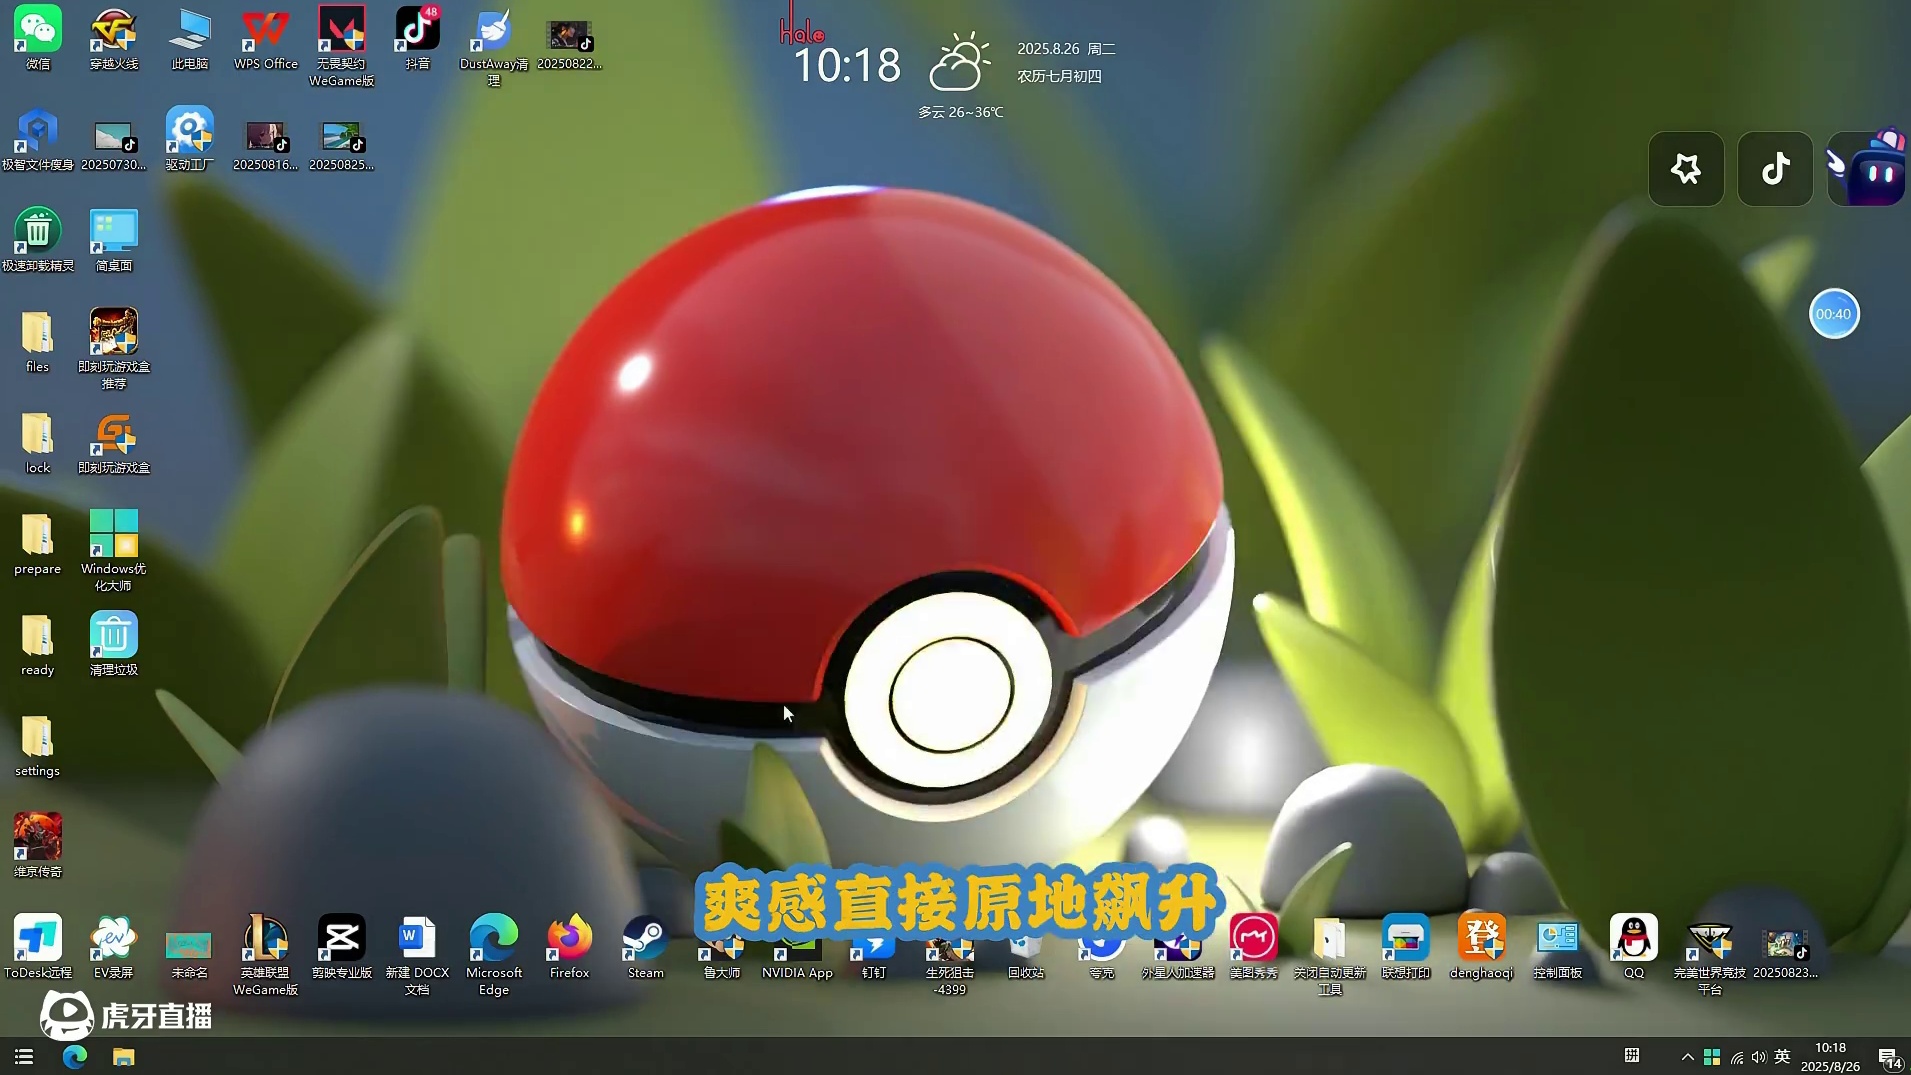1911x1075 pixels.
Task: Click the blue 00:40 timer bubble
Action: pyautogui.click(x=1833, y=314)
